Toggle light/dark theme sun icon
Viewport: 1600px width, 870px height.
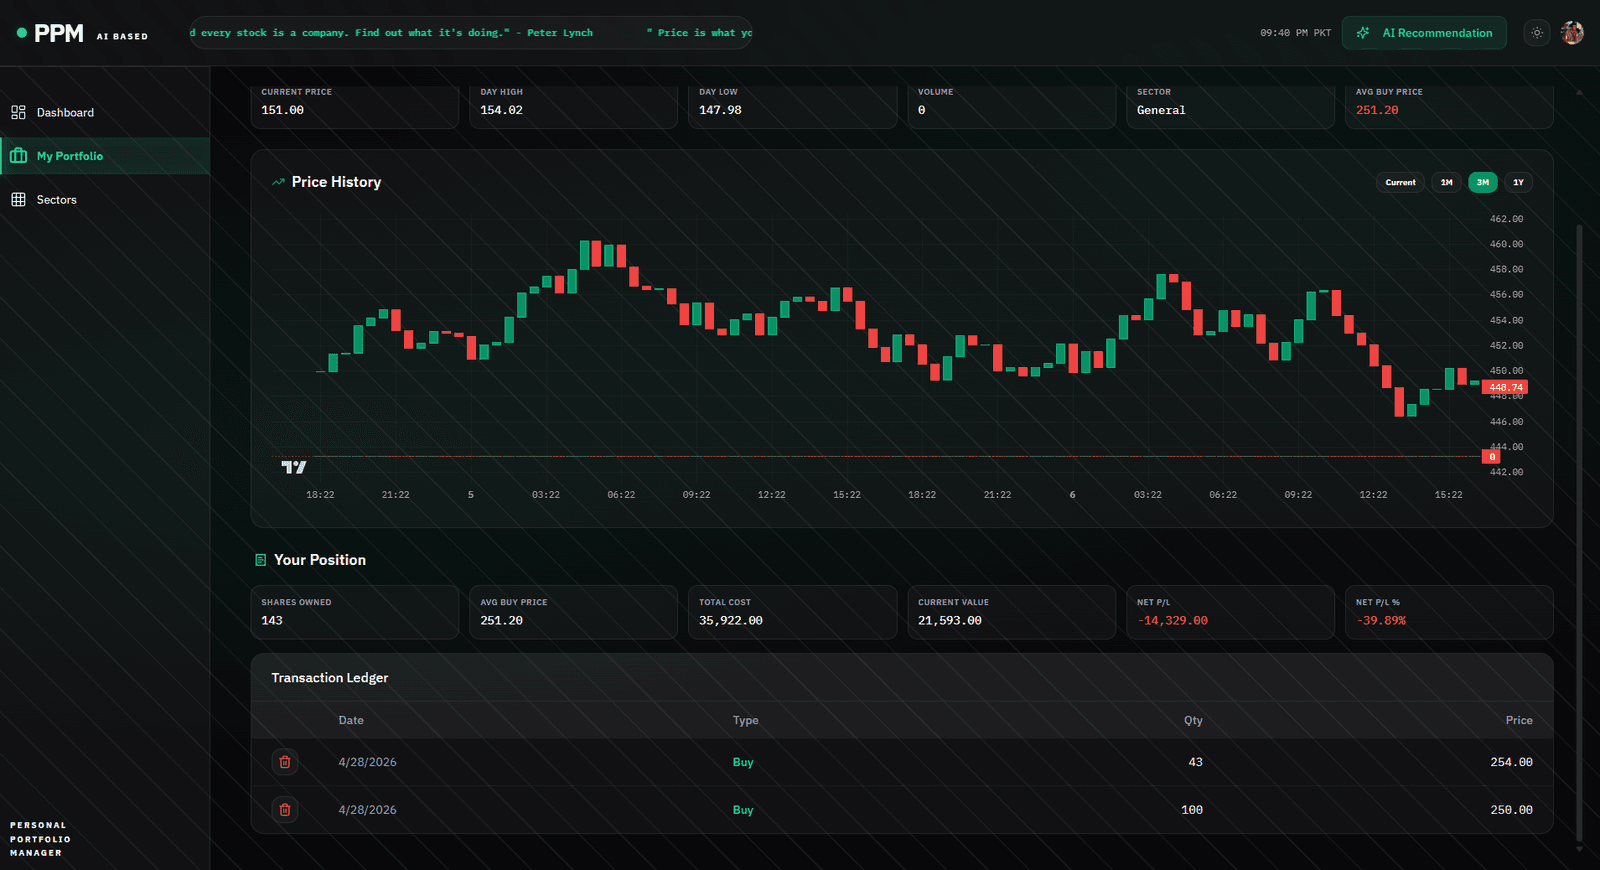pyautogui.click(x=1537, y=33)
